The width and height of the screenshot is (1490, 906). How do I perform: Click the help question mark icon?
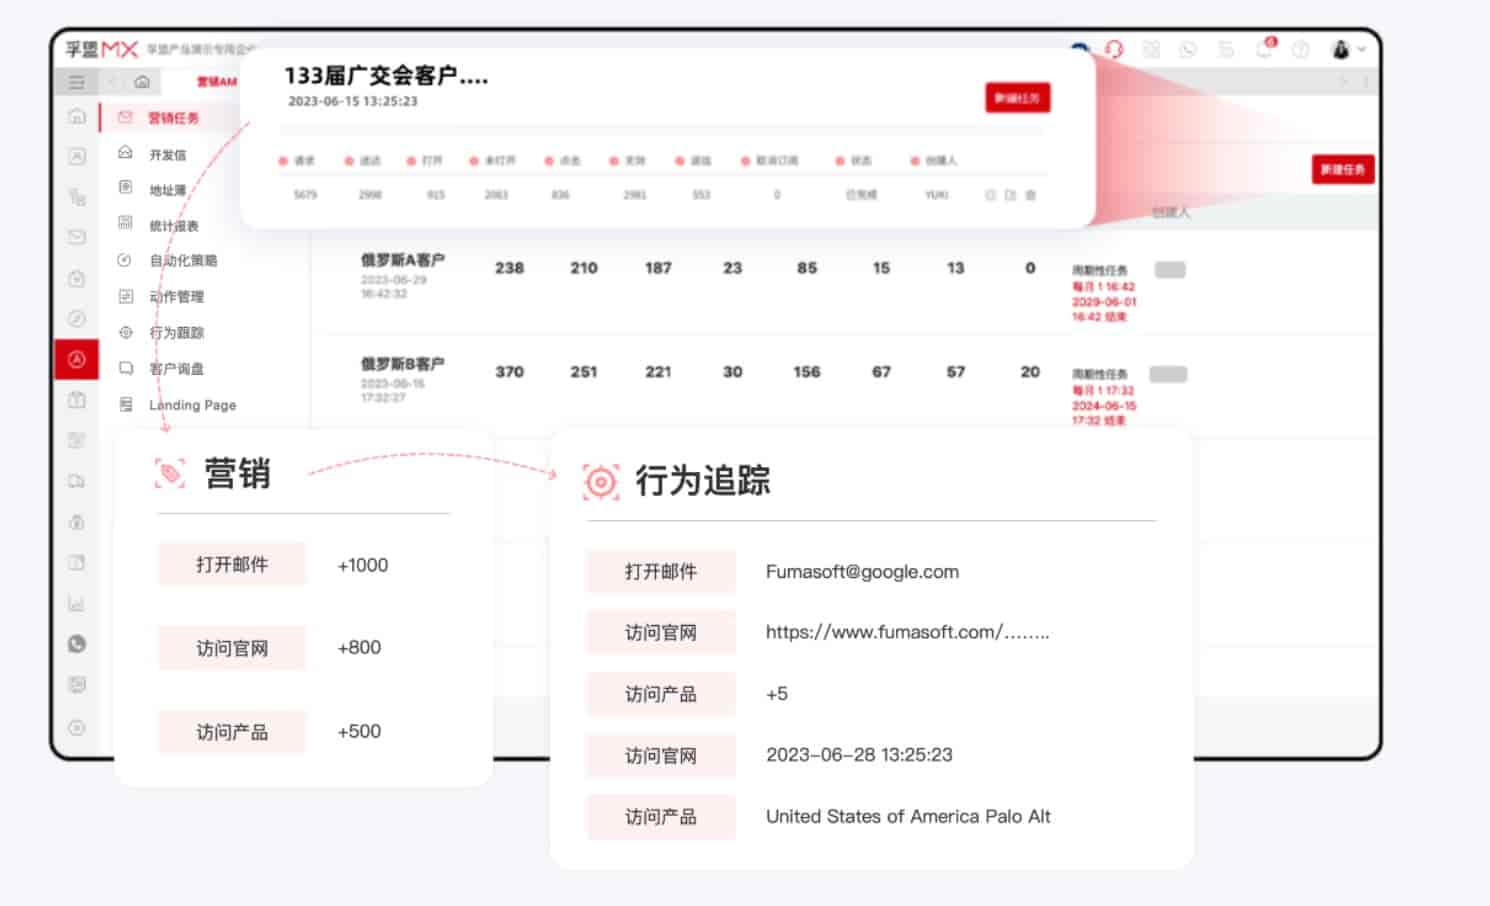pos(1301,49)
